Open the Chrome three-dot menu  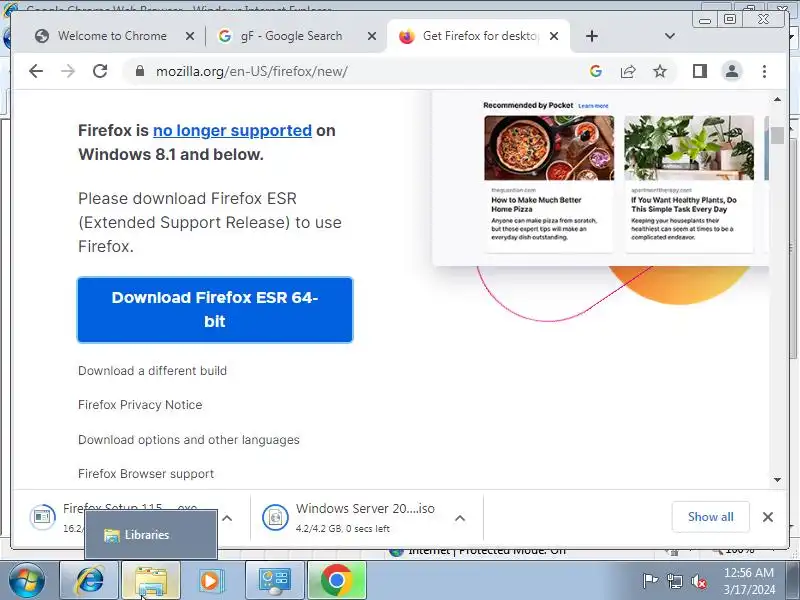click(x=764, y=71)
